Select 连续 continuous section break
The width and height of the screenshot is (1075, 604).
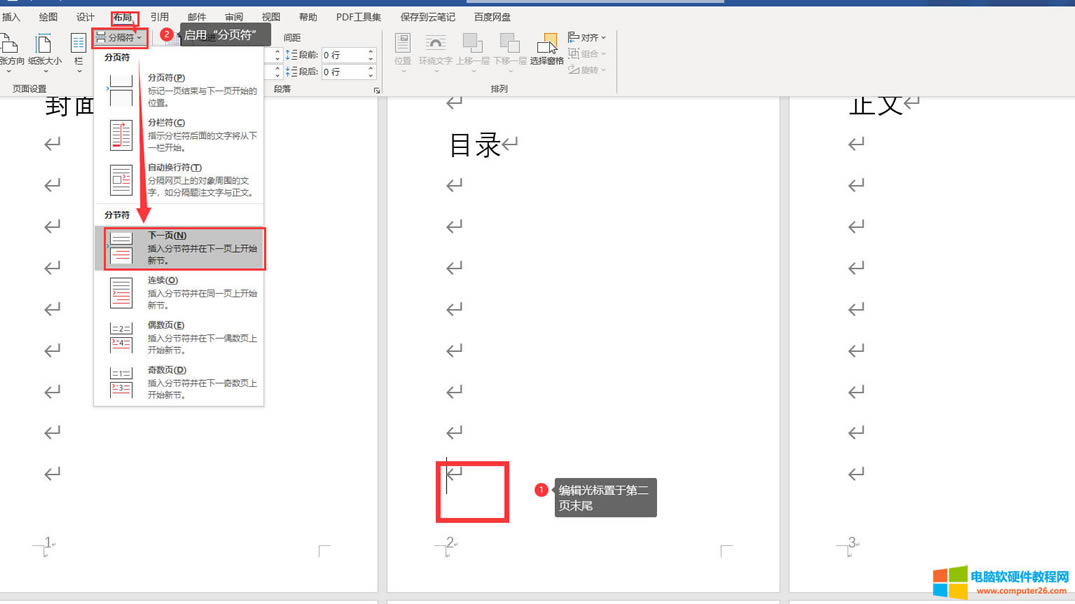(180, 293)
